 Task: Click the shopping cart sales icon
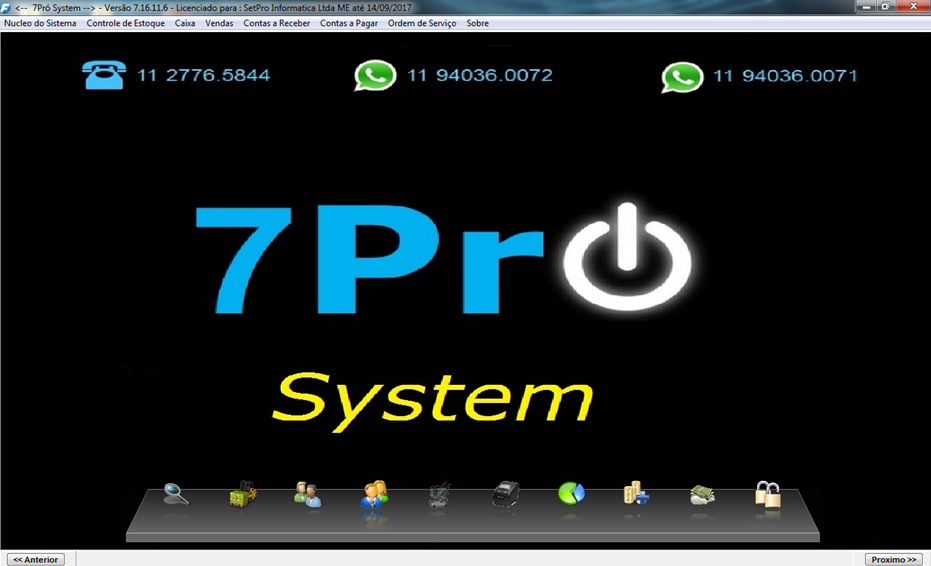tap(439, 494)
